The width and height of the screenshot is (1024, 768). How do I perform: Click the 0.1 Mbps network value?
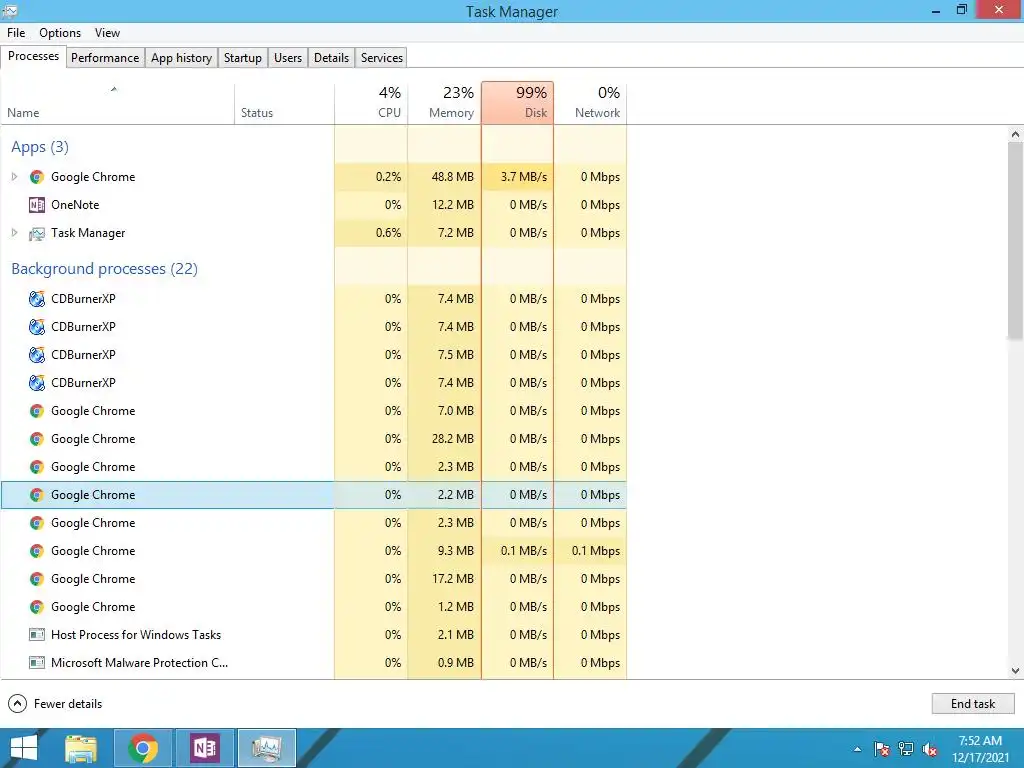pos(596,551)
